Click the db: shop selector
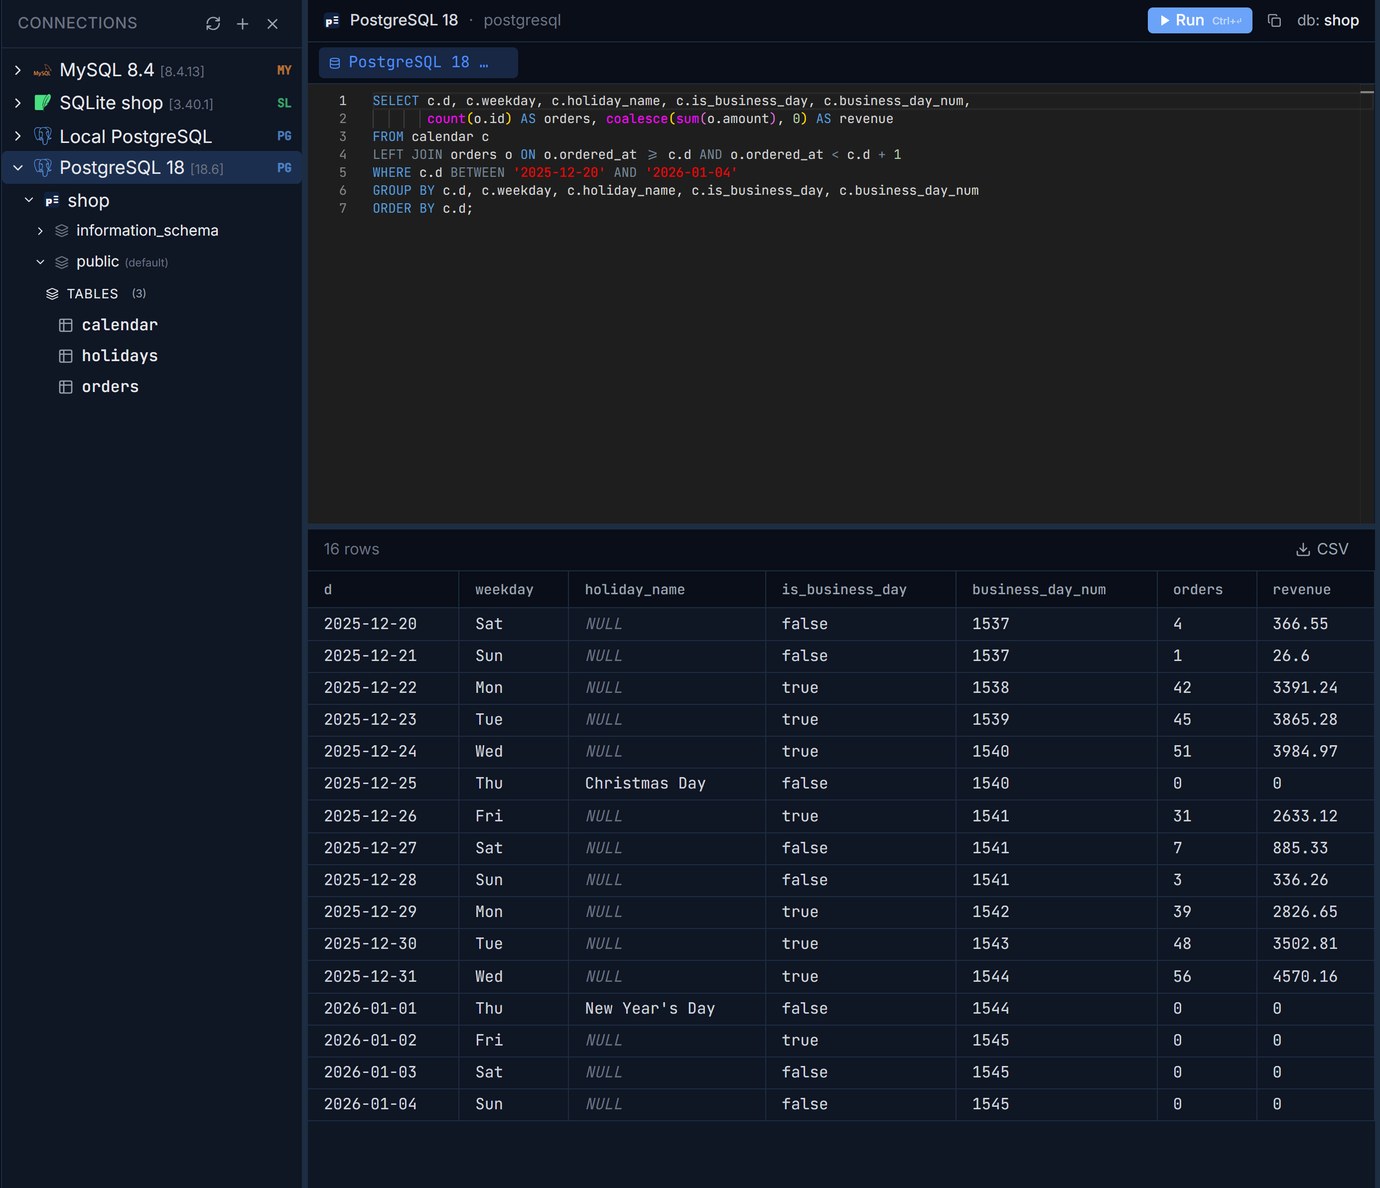Viewport: 1380px width, 1188px height. [1328, 20]
